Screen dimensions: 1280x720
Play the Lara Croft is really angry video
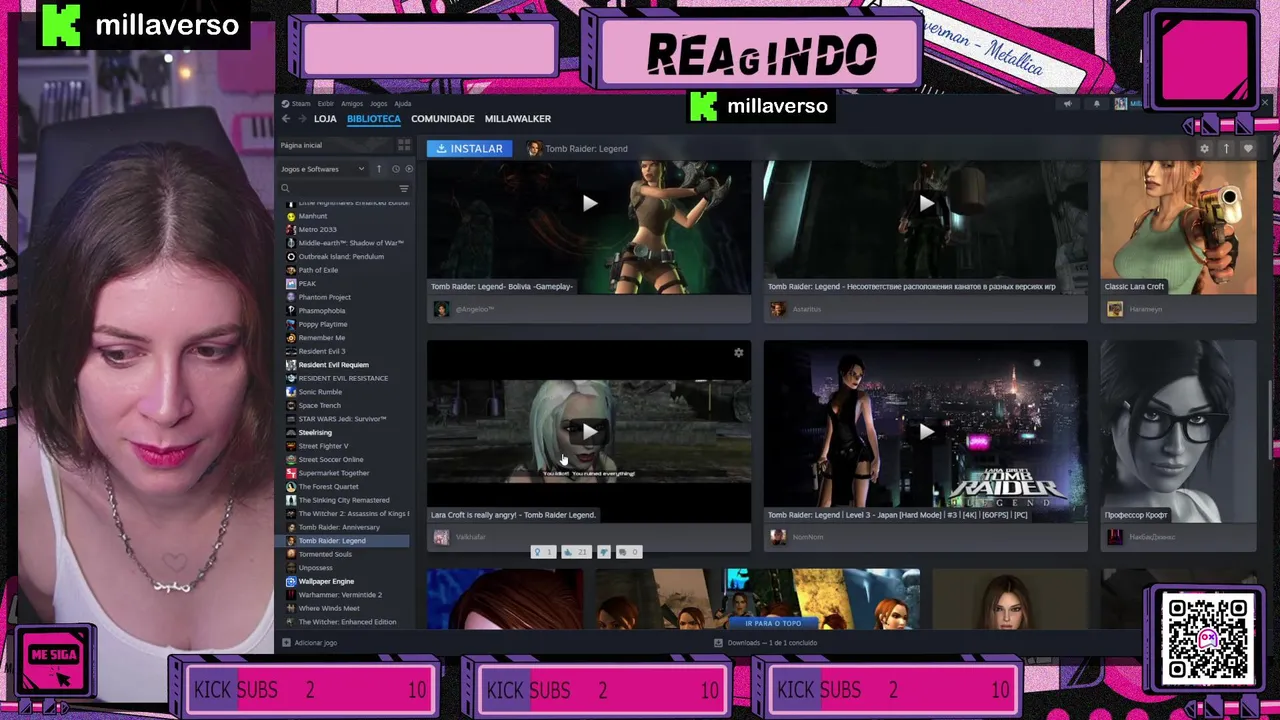(x=590, y=431)
